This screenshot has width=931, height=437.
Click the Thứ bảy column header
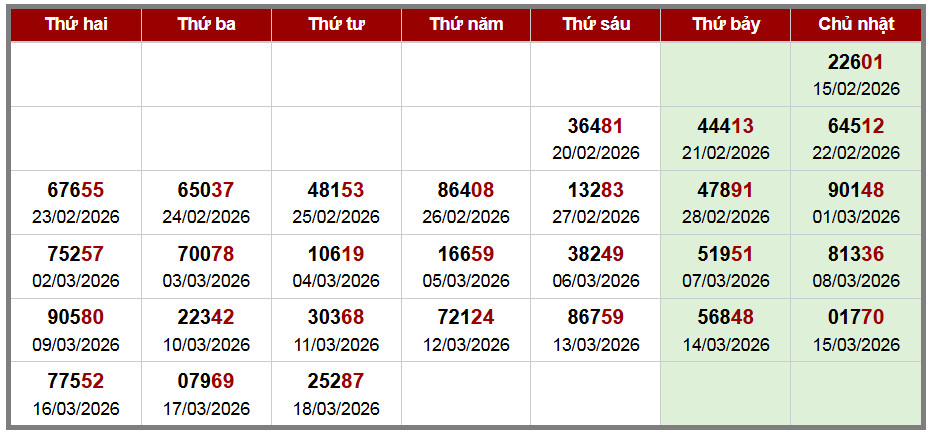[726, 24]
